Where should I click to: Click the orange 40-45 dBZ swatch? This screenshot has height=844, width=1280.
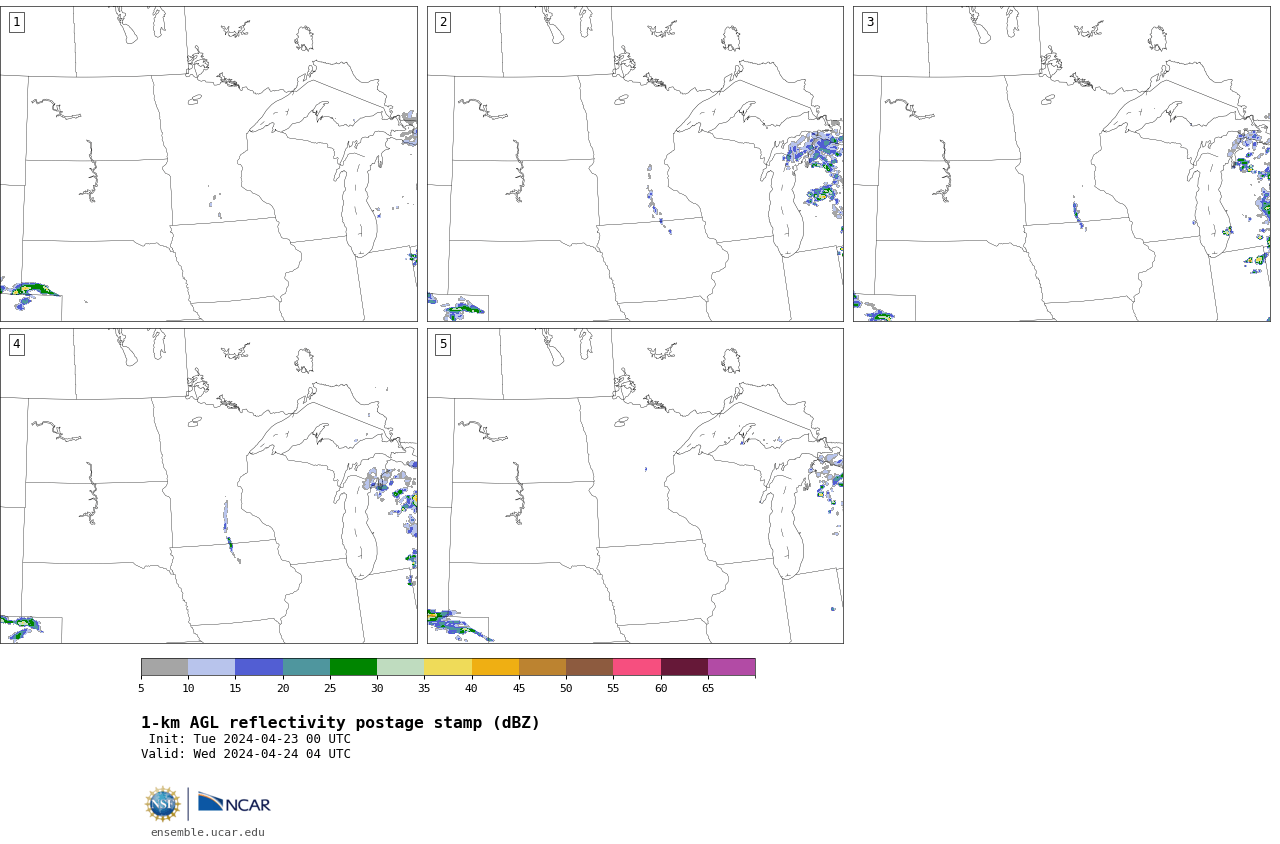(495, 667)
